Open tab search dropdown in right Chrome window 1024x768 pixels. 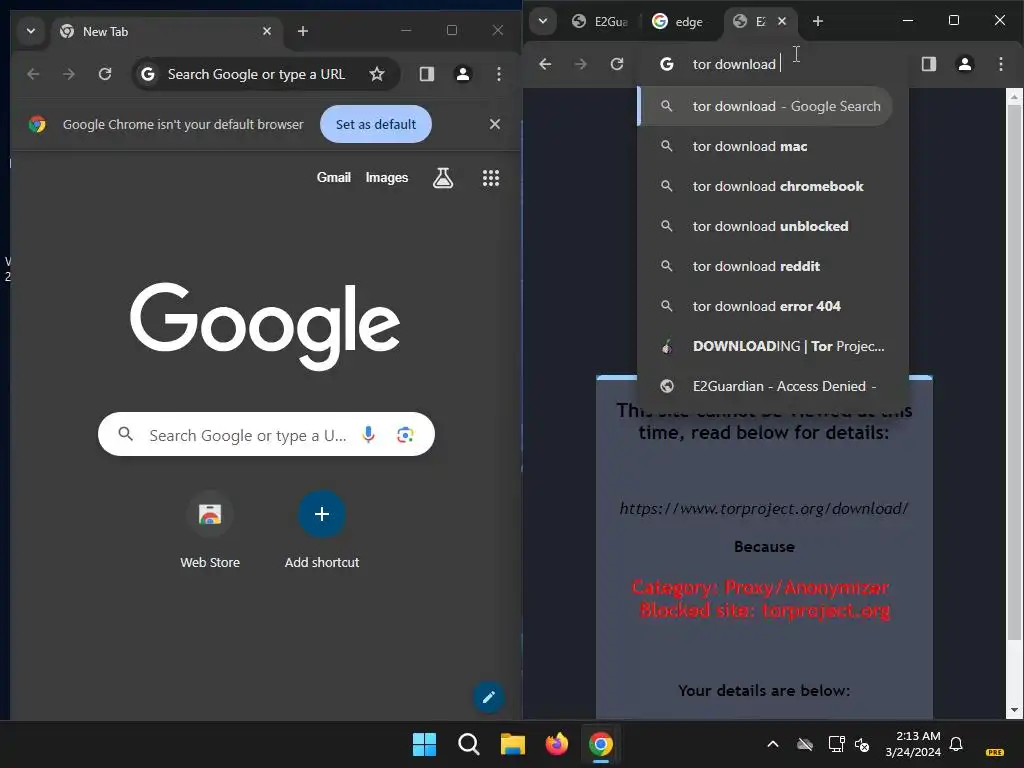tap(543, 21)
